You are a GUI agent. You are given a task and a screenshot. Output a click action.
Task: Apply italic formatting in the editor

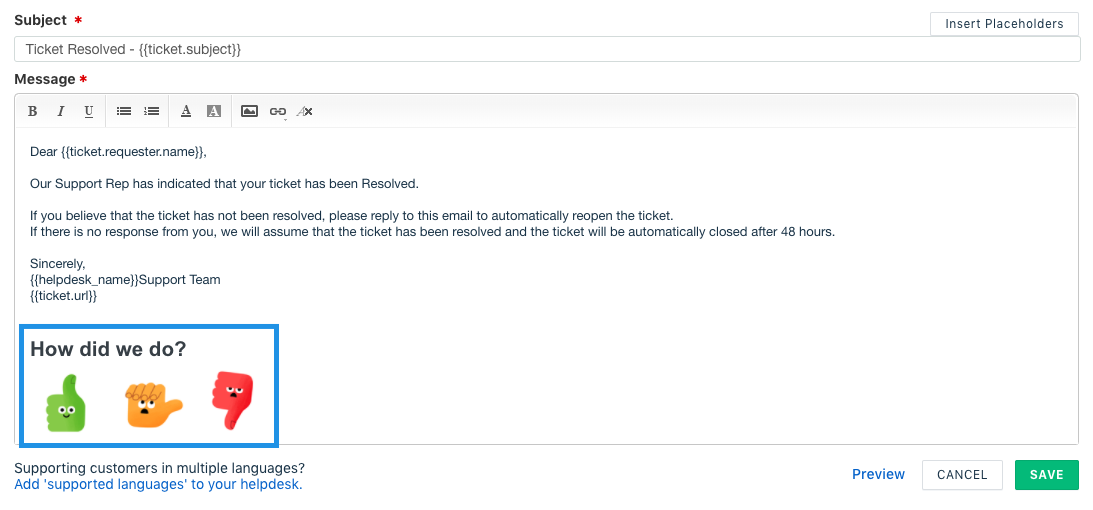(x=61, y=111)
